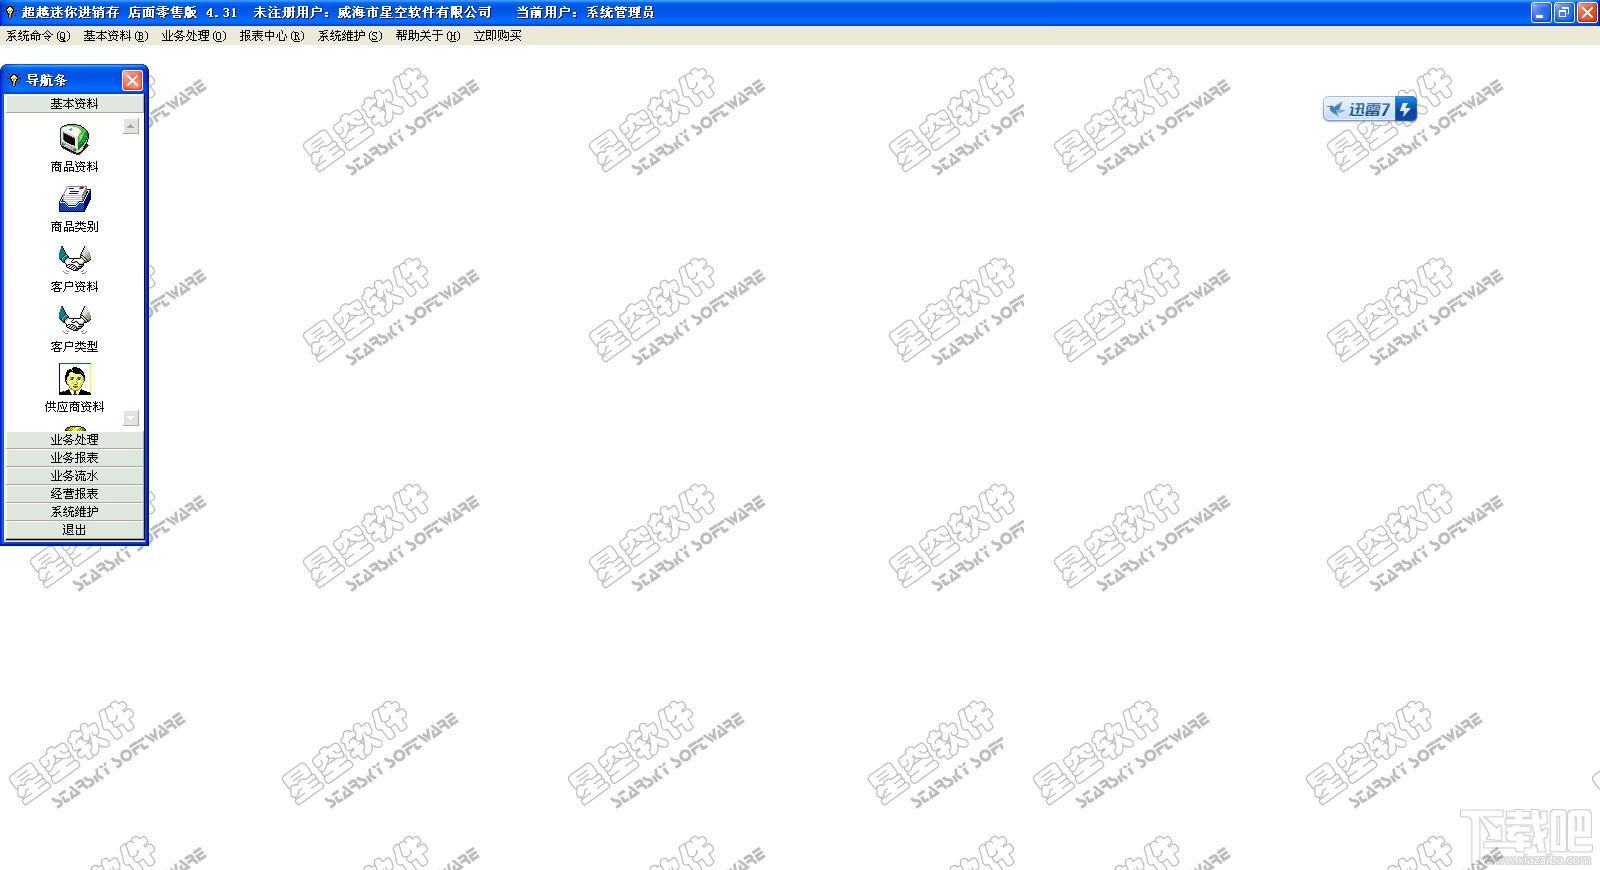
Task: Expand the 经营报表 section
Action: [x=75, y=494]
